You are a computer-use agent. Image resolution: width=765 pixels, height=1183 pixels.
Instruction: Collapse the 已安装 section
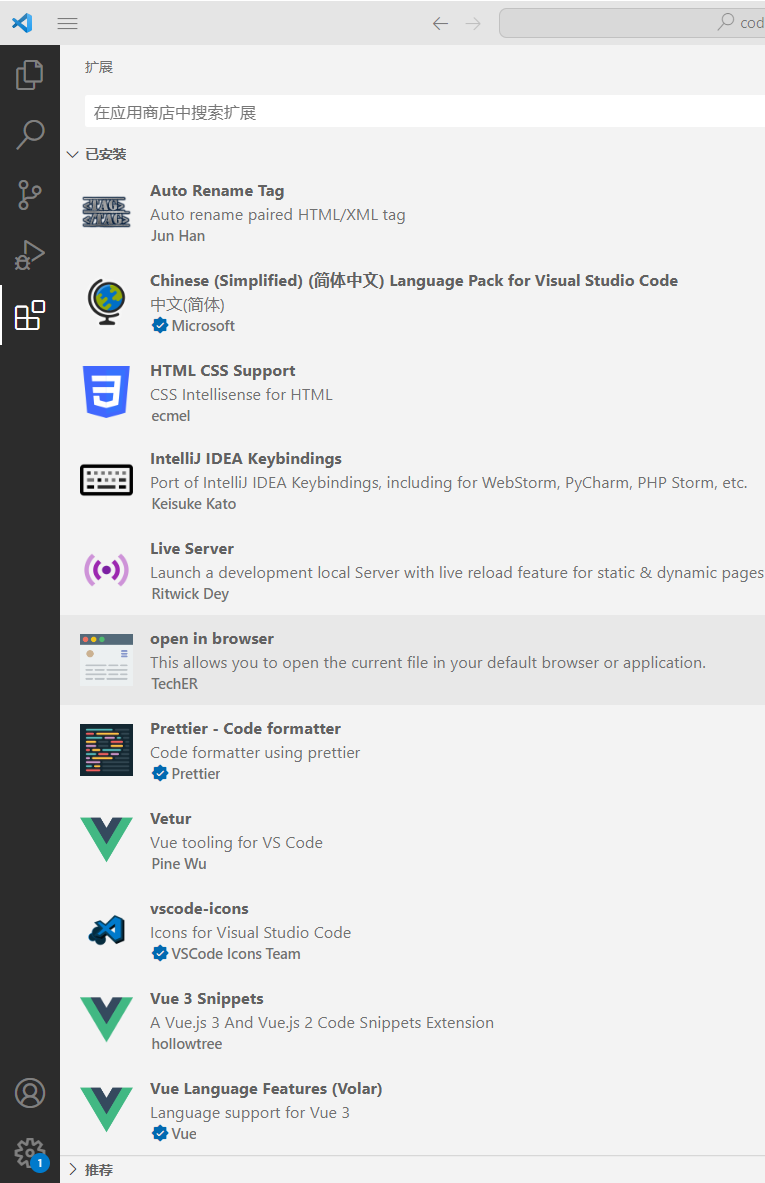(72, 155)
